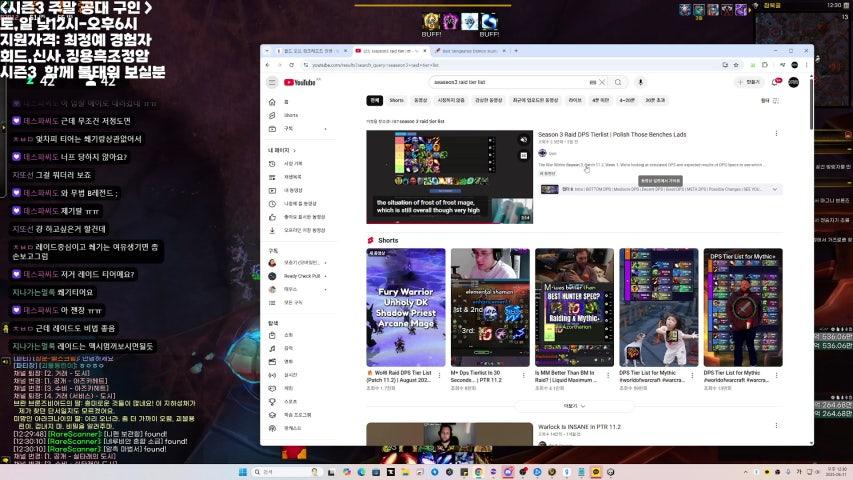
Task: Open Warlock is INSANE in PTR 11.2
Action: point(579,427)
